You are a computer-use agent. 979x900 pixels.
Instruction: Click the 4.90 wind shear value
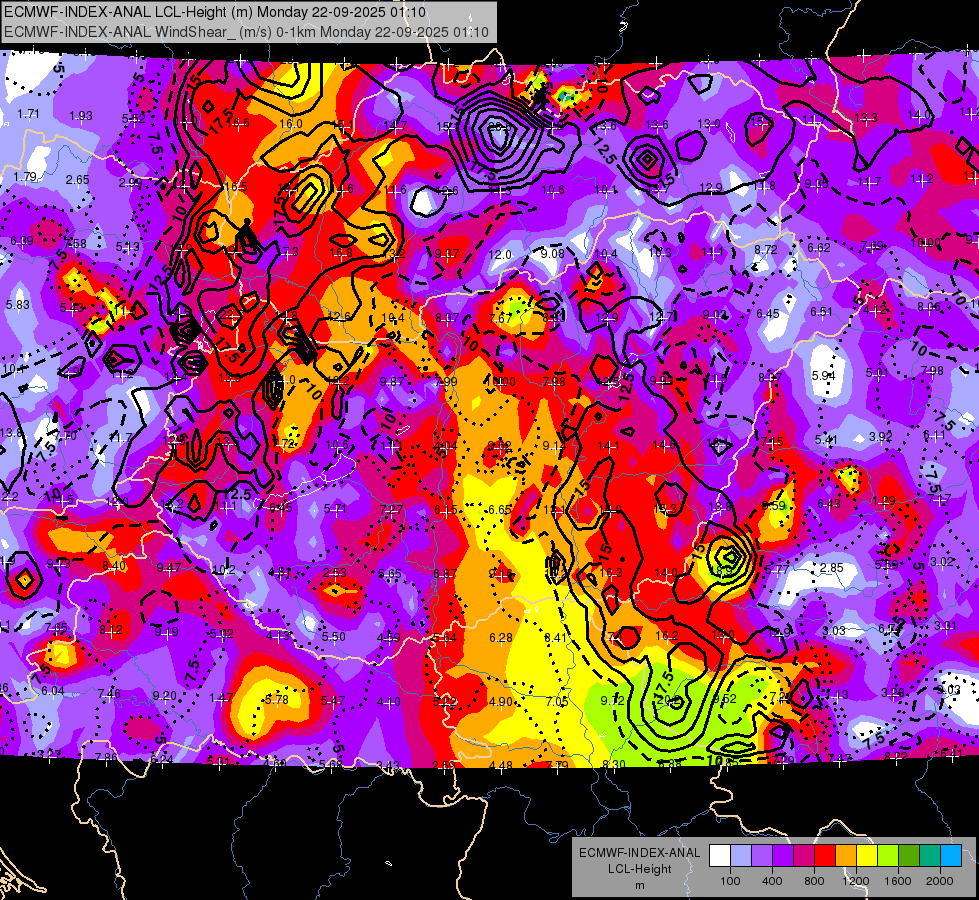tap(501, 701)
